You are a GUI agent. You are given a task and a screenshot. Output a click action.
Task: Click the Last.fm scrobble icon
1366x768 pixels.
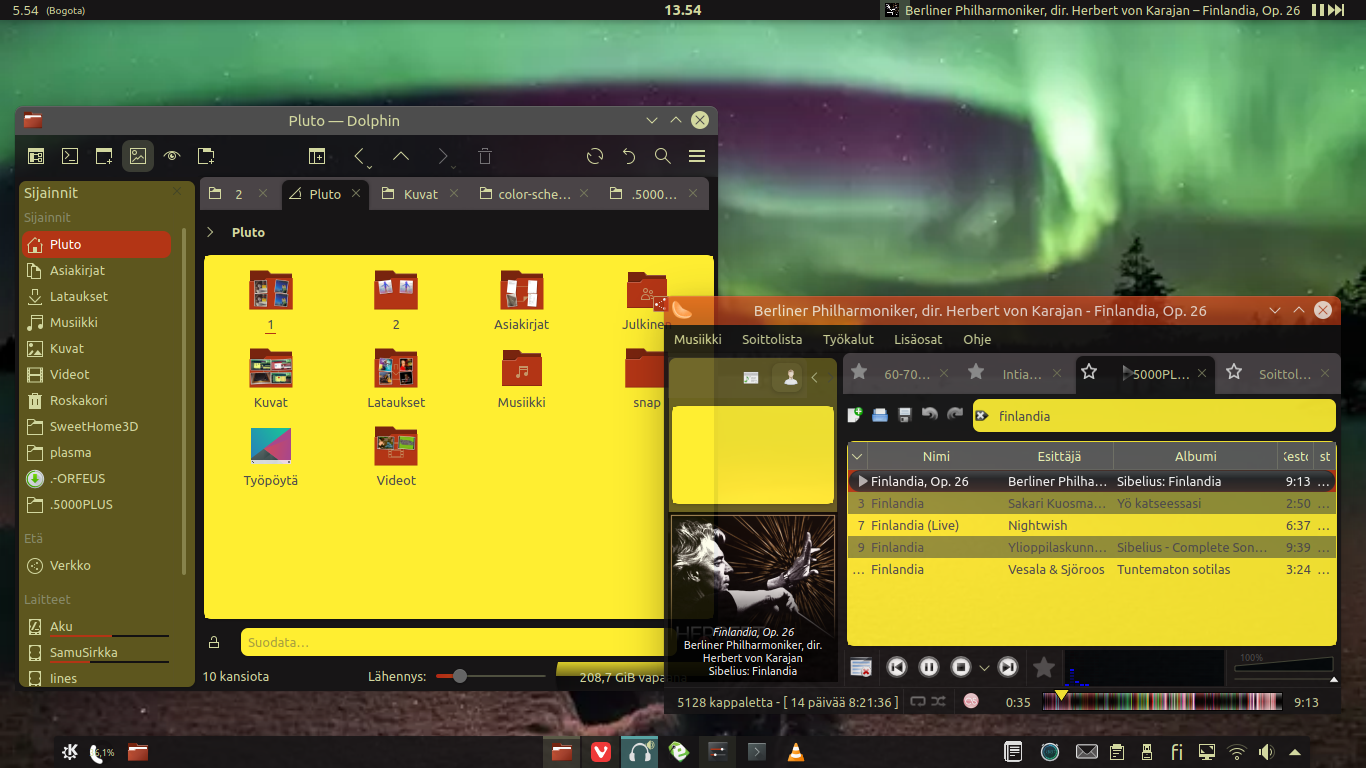[x=971, y=702]
